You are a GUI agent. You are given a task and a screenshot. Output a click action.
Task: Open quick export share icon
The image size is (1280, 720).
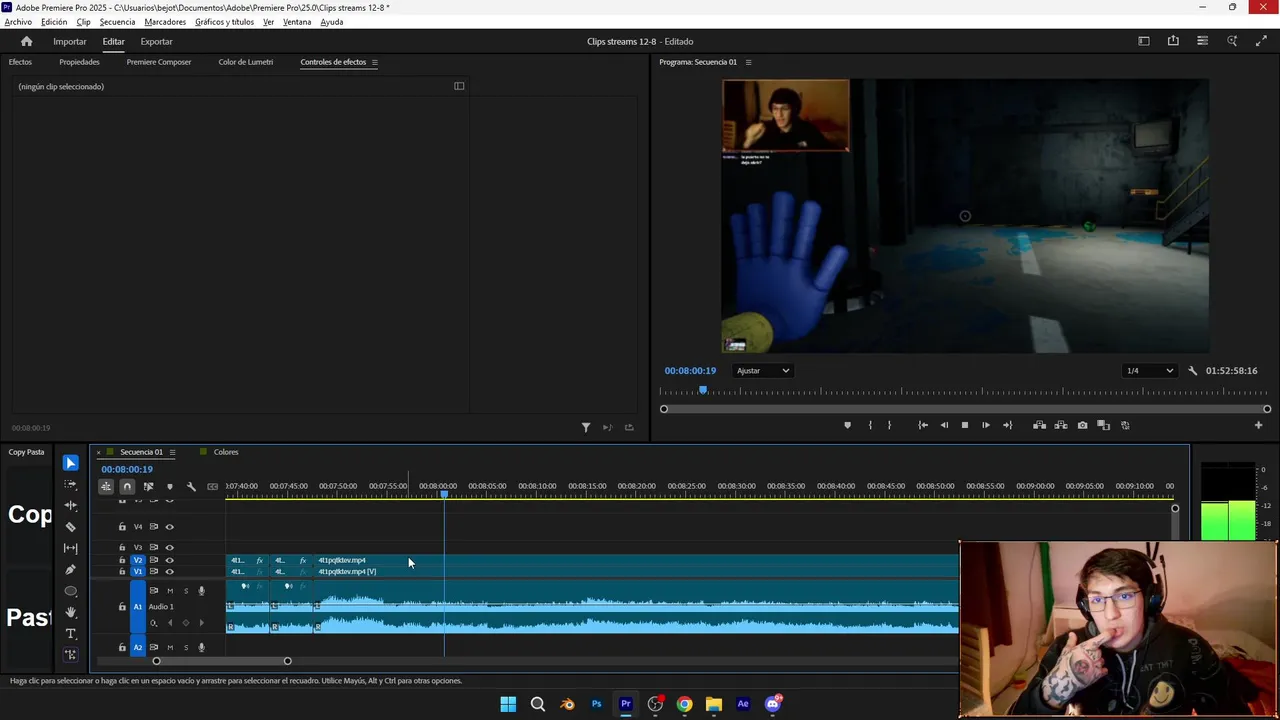[x=1173, y=41]
